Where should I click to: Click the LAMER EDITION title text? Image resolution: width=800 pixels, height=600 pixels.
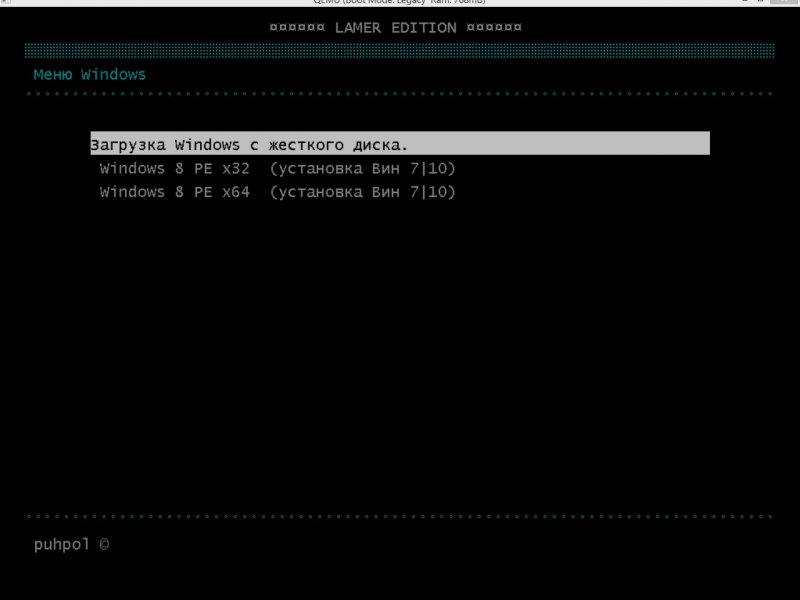[395, 28]
